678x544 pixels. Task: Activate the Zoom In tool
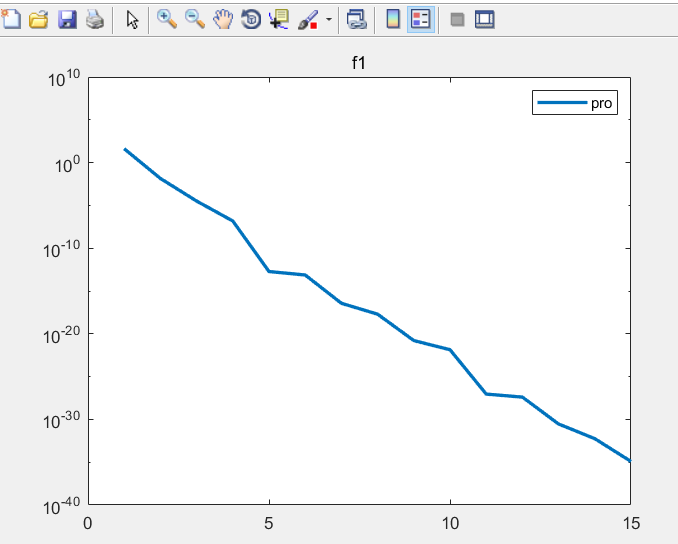coord(166,19)
